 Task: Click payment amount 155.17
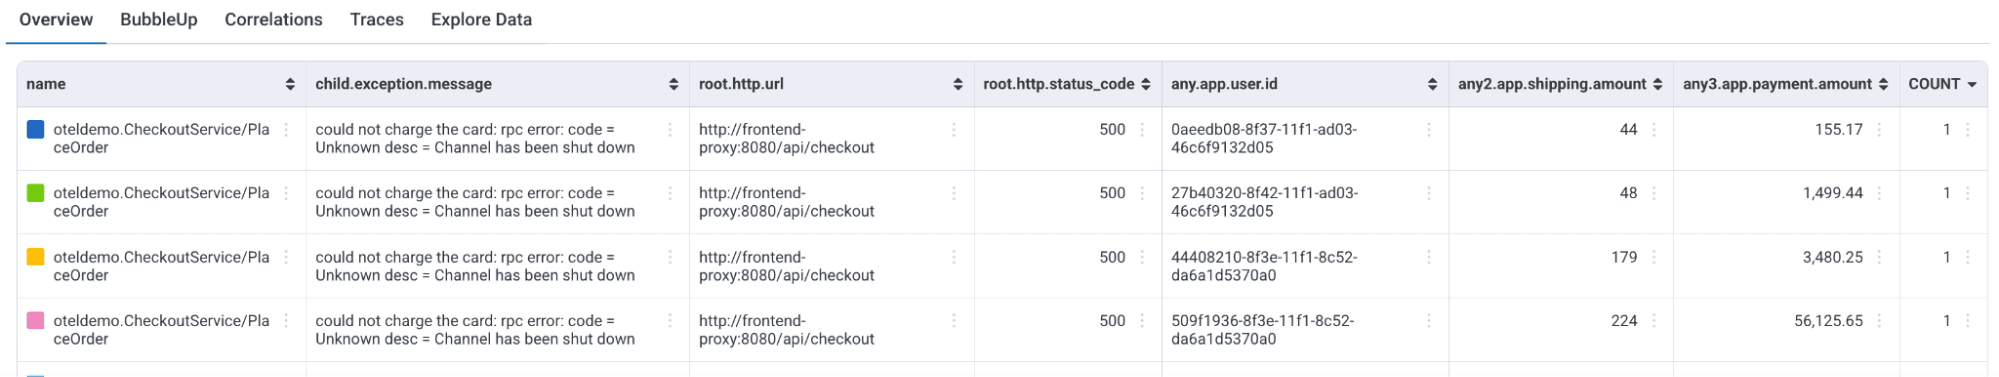click(x=1839, y=129)
